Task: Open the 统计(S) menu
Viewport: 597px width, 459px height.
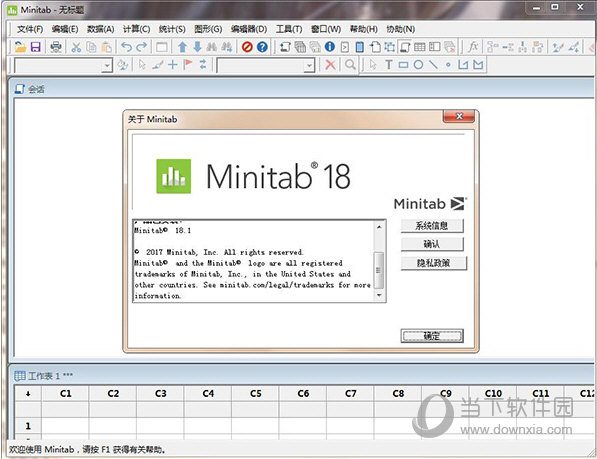Action: [x=172, y=29]
